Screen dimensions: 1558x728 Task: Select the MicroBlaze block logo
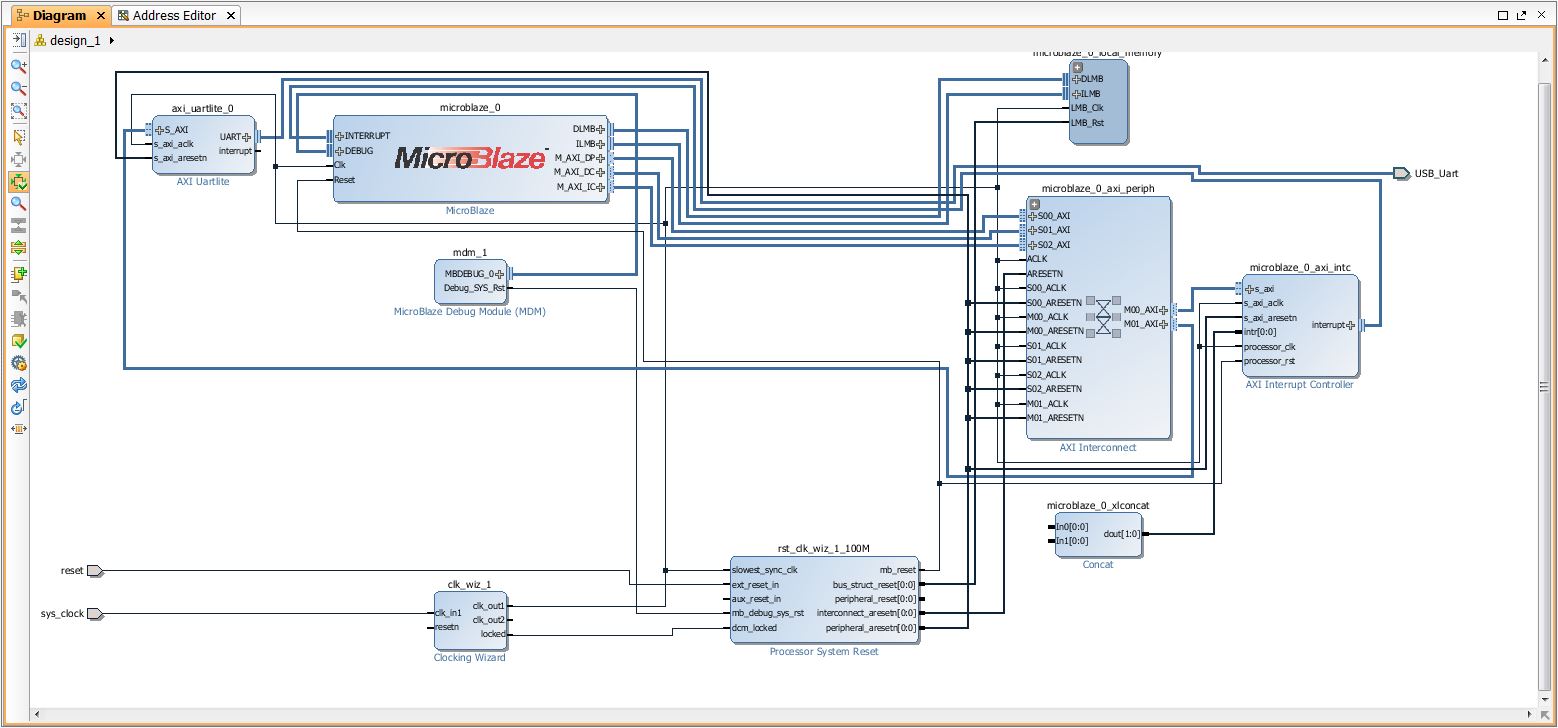click(x=470, y=157)
